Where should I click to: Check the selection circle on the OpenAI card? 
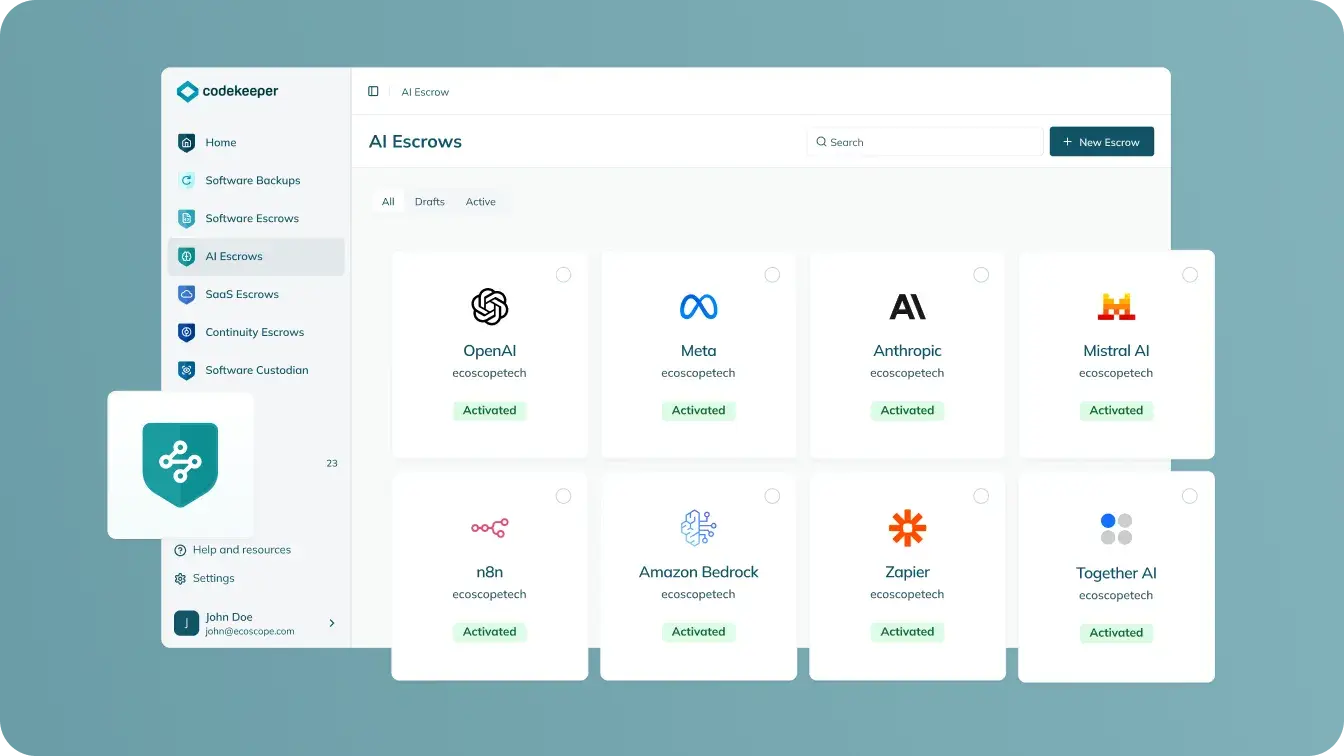coord(563,274)
